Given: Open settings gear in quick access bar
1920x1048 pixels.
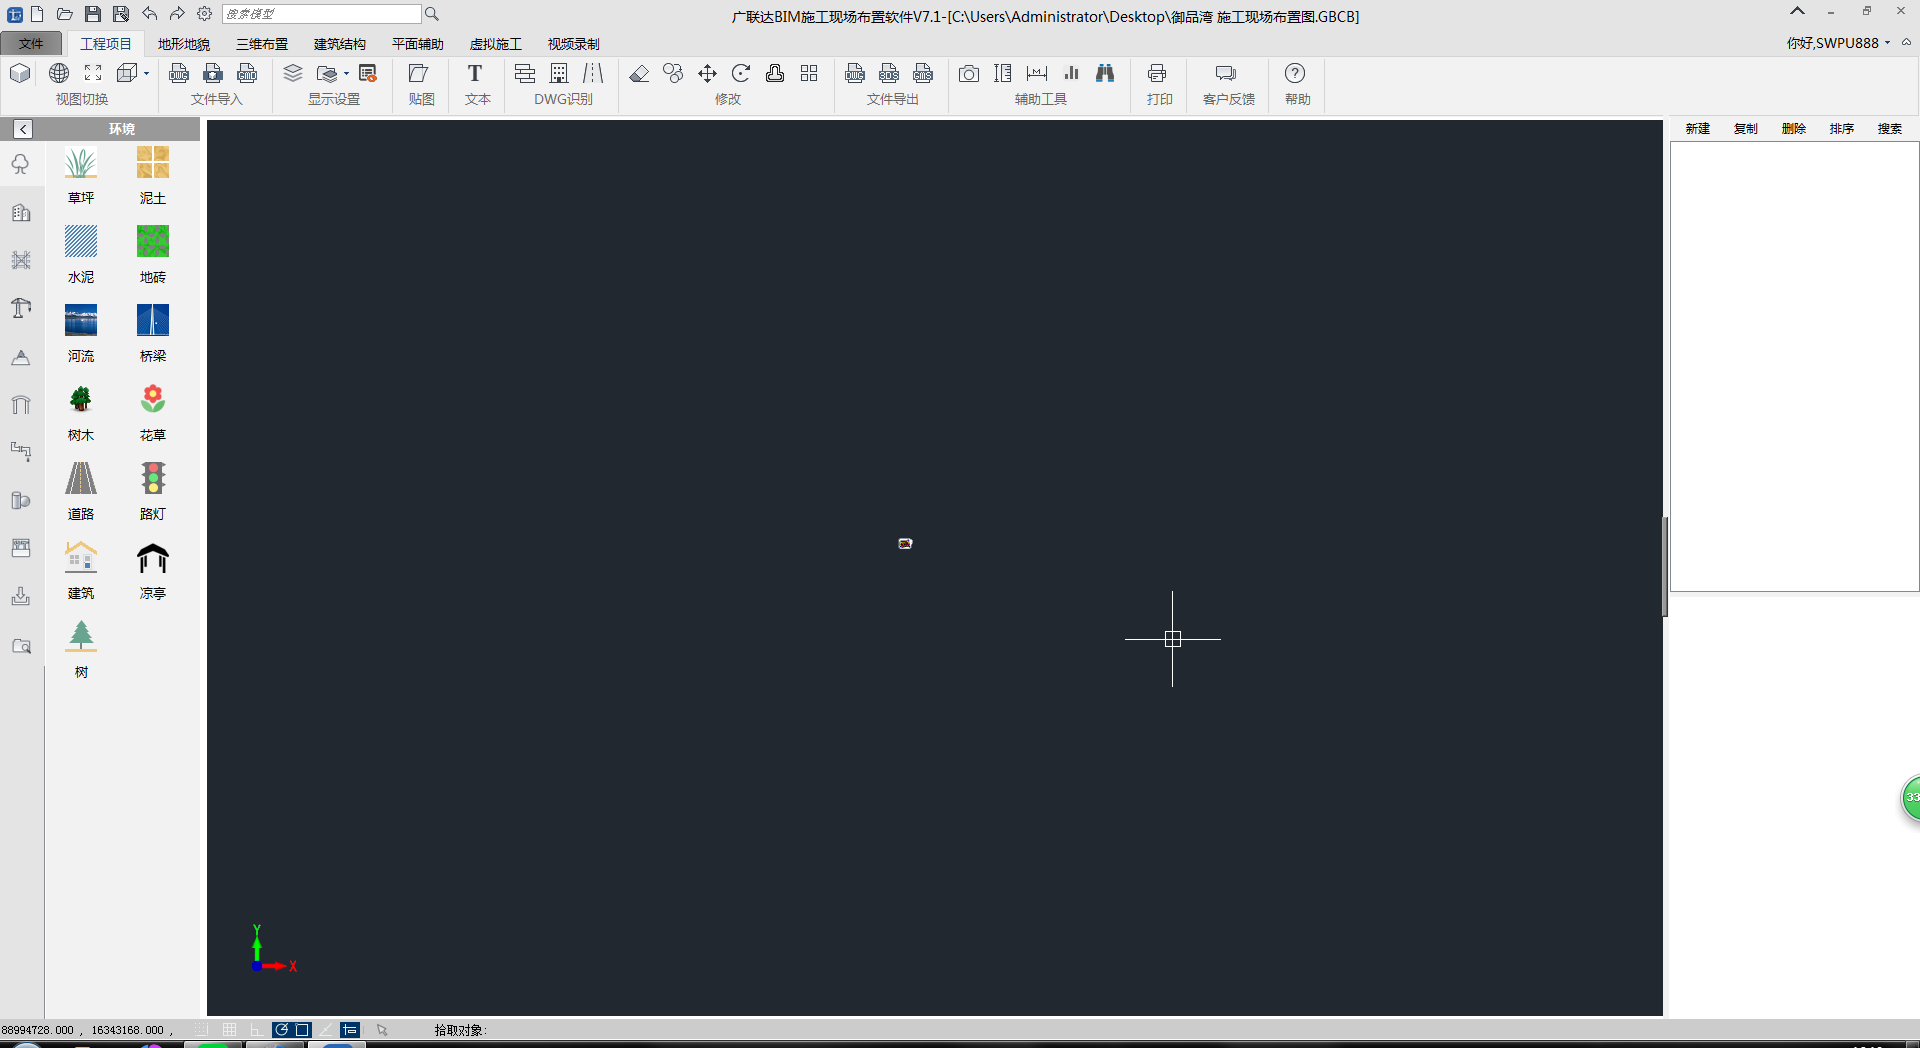Looking at the screenshot, I should [x=204, y=14].
